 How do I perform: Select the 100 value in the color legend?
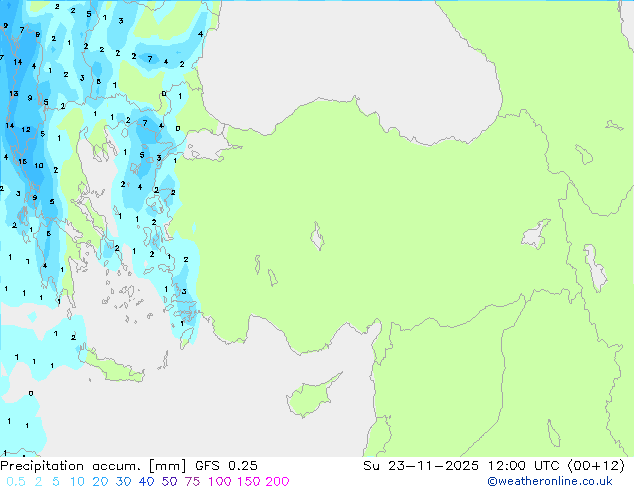coord(220,482)
